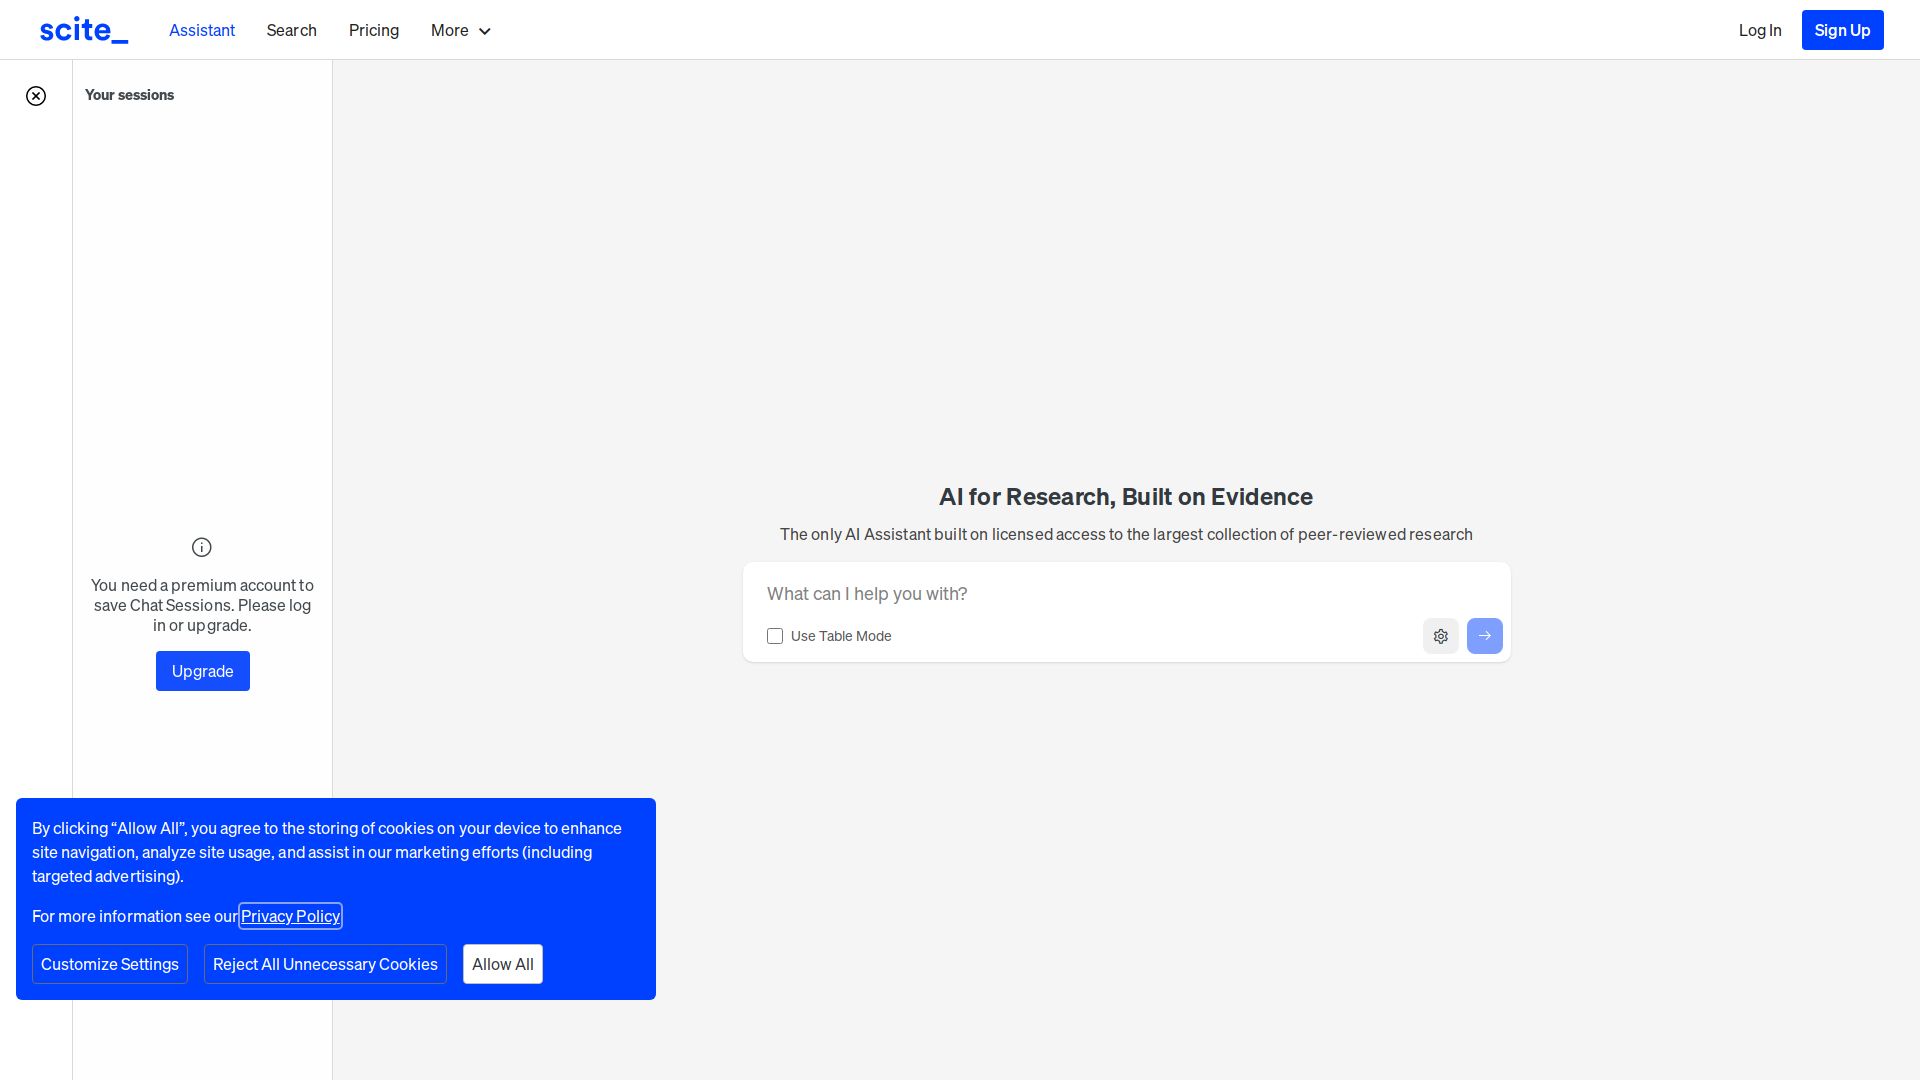Click the chevron arrow beside More
Image resolution: width=1920 pixels, height=1080 pixels.
pyautogui.click(x=485, y=31)
